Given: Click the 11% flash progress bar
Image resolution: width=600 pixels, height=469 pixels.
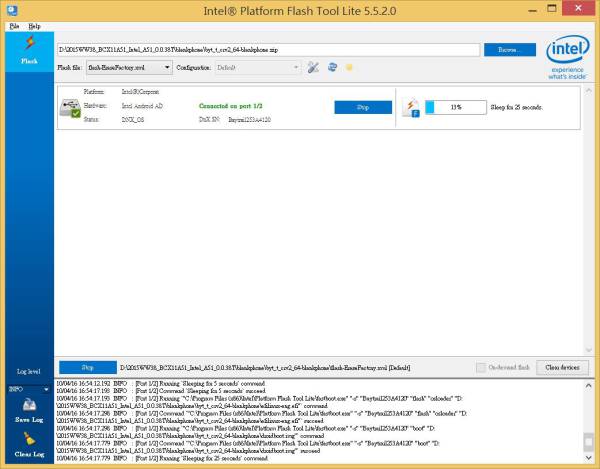Looking at the screenshot, I should pyautogui.click(x=455, y=105).
